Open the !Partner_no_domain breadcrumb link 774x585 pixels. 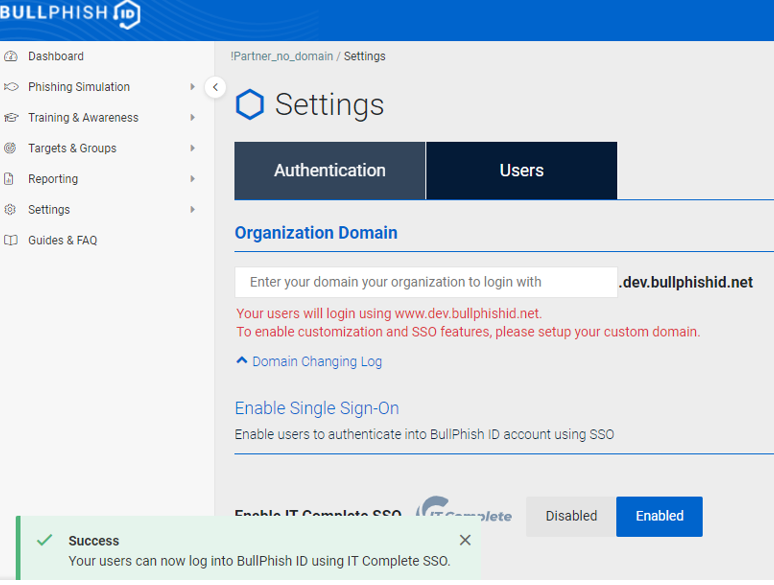pos(282,56)
